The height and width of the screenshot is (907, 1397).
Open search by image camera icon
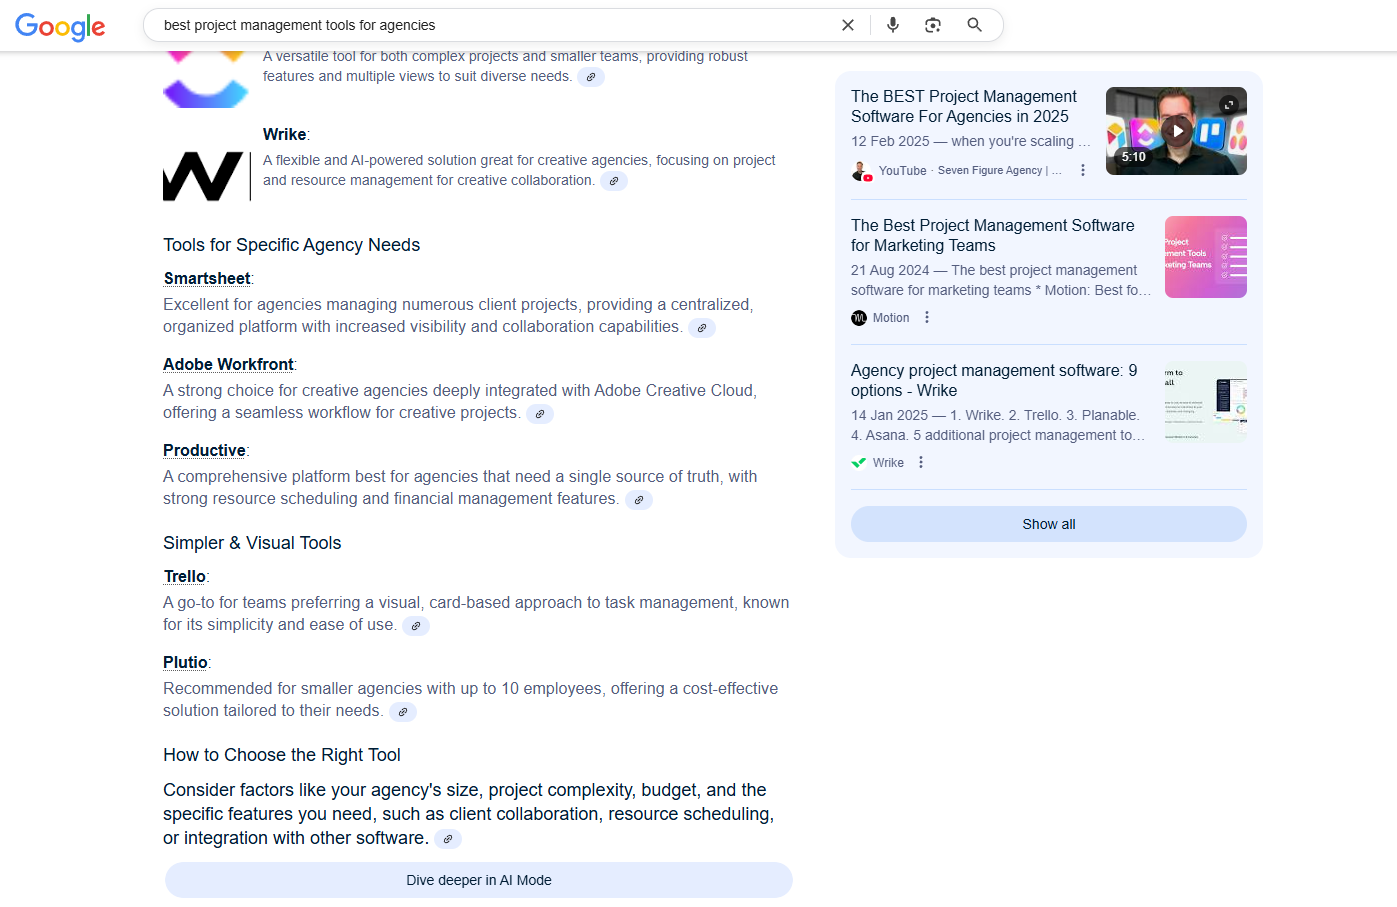point(933,25)
